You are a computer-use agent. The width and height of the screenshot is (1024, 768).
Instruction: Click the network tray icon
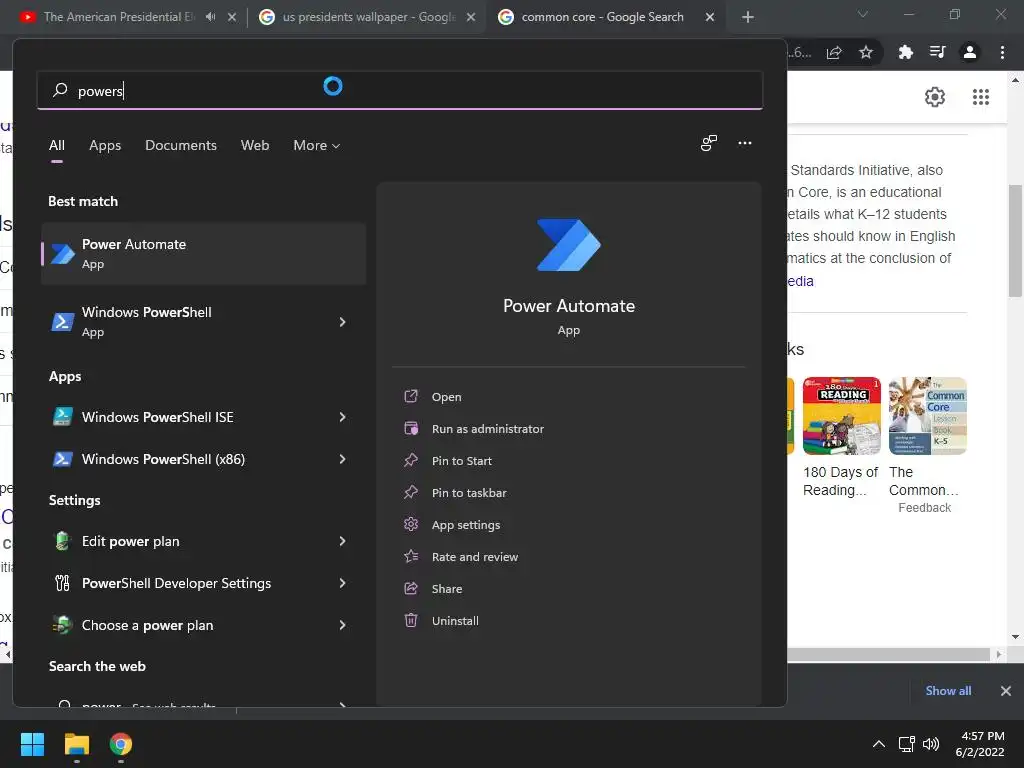click(906, 744)
